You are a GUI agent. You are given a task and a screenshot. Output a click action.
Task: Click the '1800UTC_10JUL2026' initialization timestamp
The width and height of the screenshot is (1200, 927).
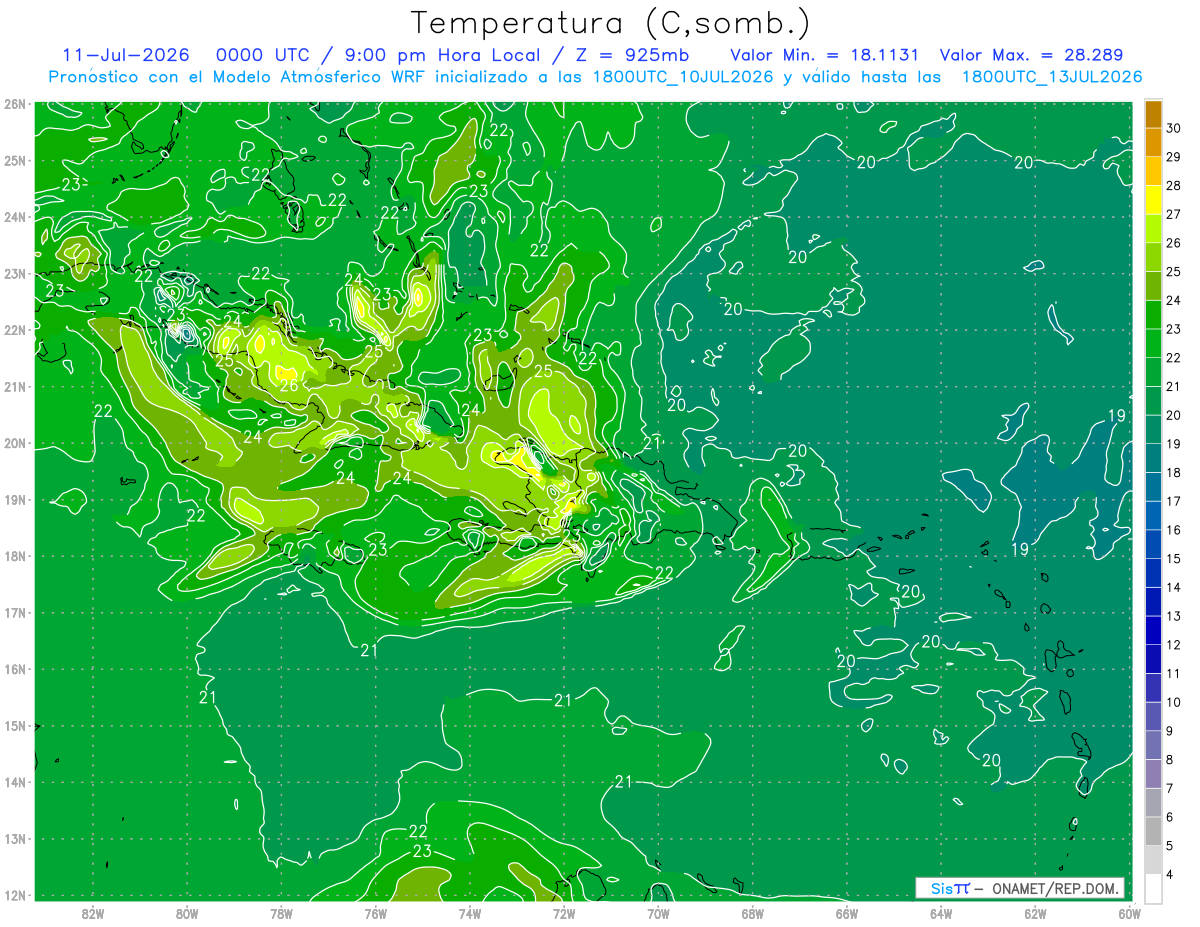pos(683,77)
